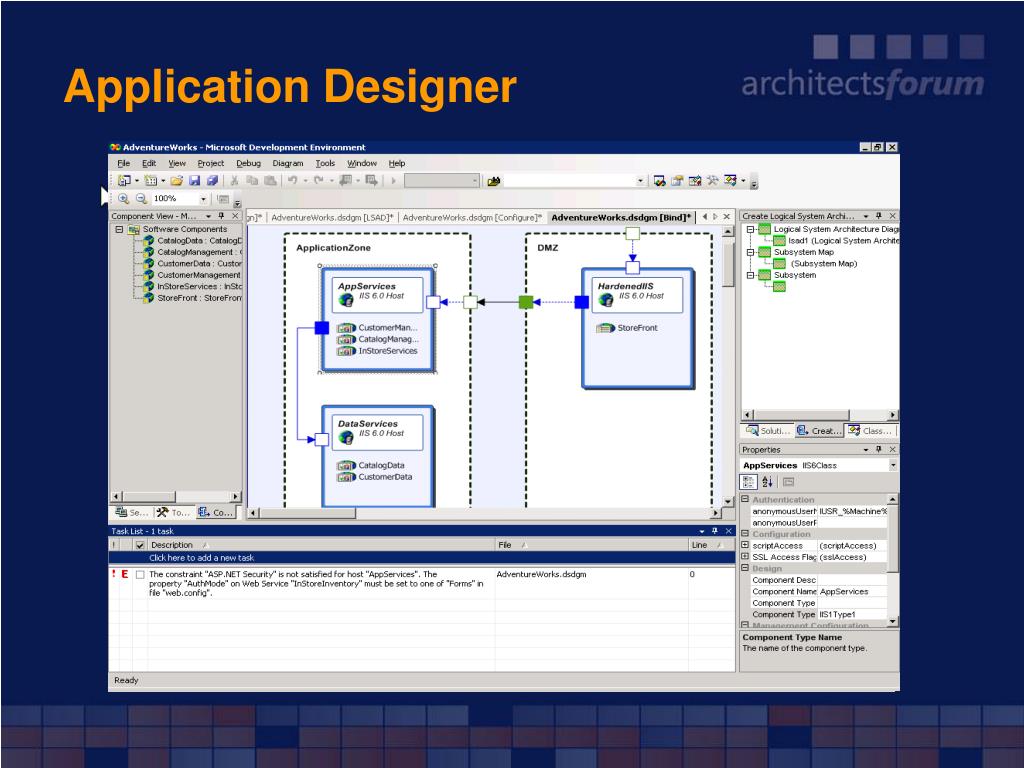The width and height of the screenshot is (1024, 768).
Task: Open the Diagram menu
Action: (x=288, y=163)
